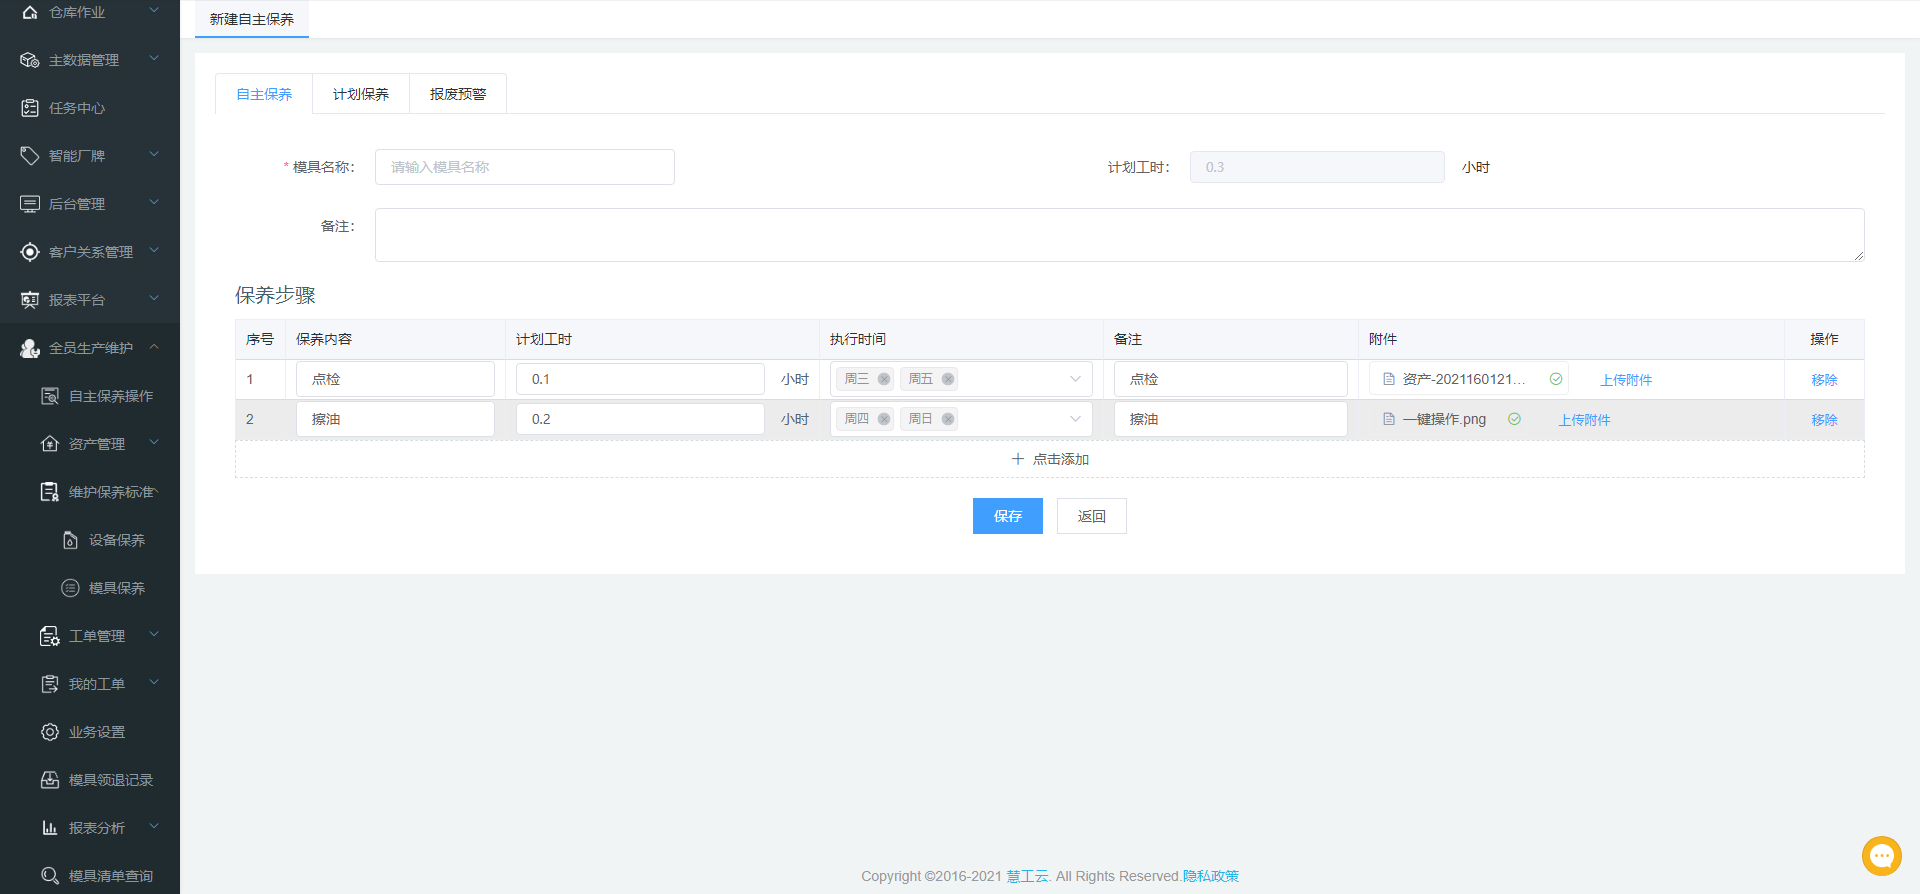Remove the 周日 tag in row 2
This screenshot has height=894, width=1920.
tap(948, 419)
